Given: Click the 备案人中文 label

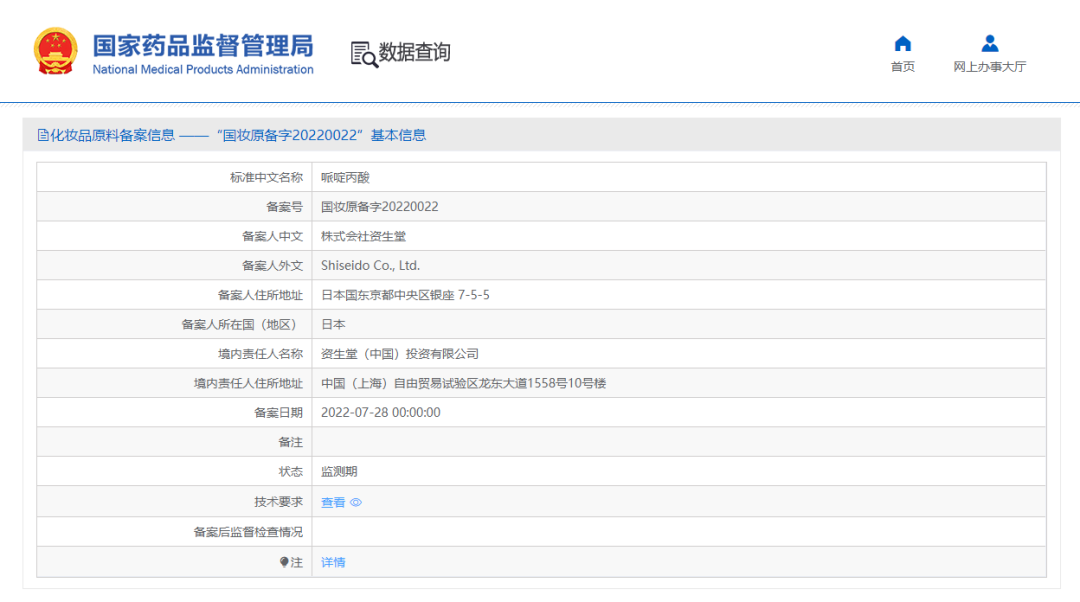Looking at the screenshot, I should [272, 236].
